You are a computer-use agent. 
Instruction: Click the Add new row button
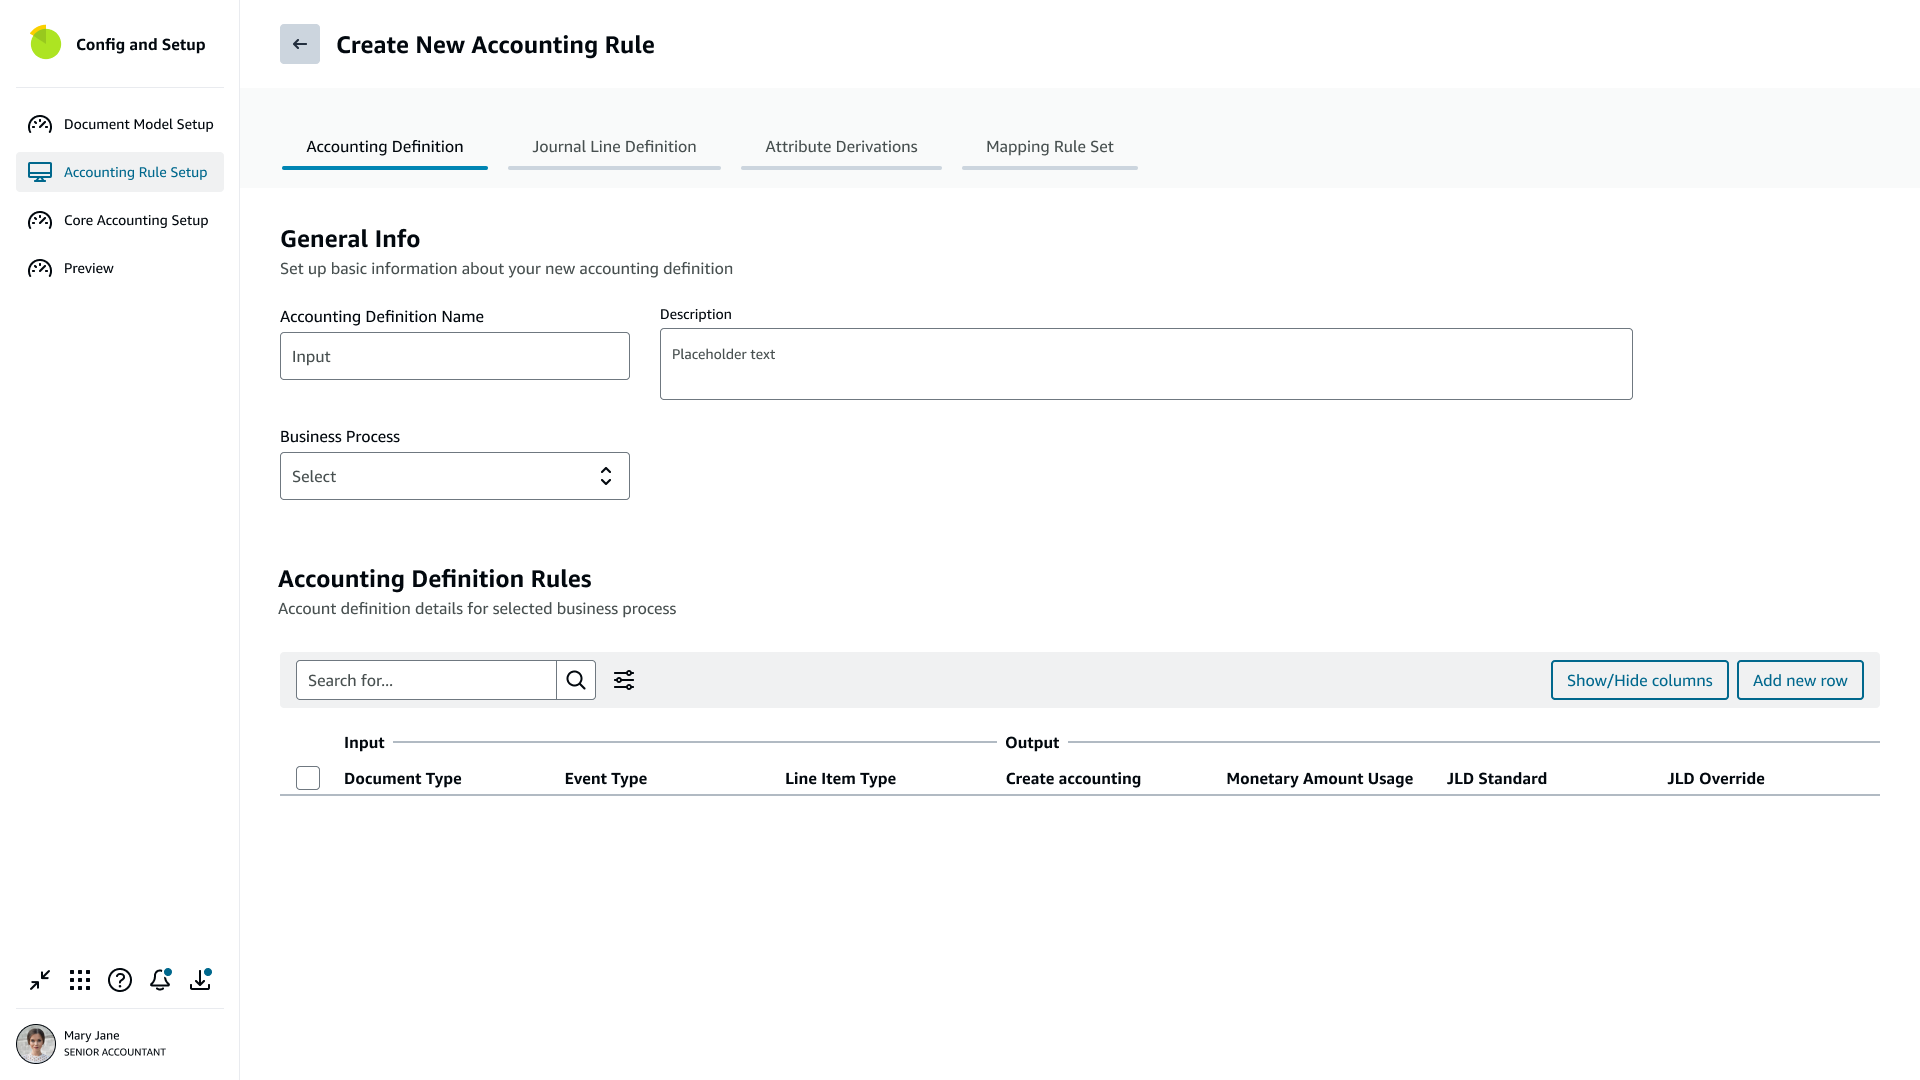pyautogui.click(x=1799, y=680)
